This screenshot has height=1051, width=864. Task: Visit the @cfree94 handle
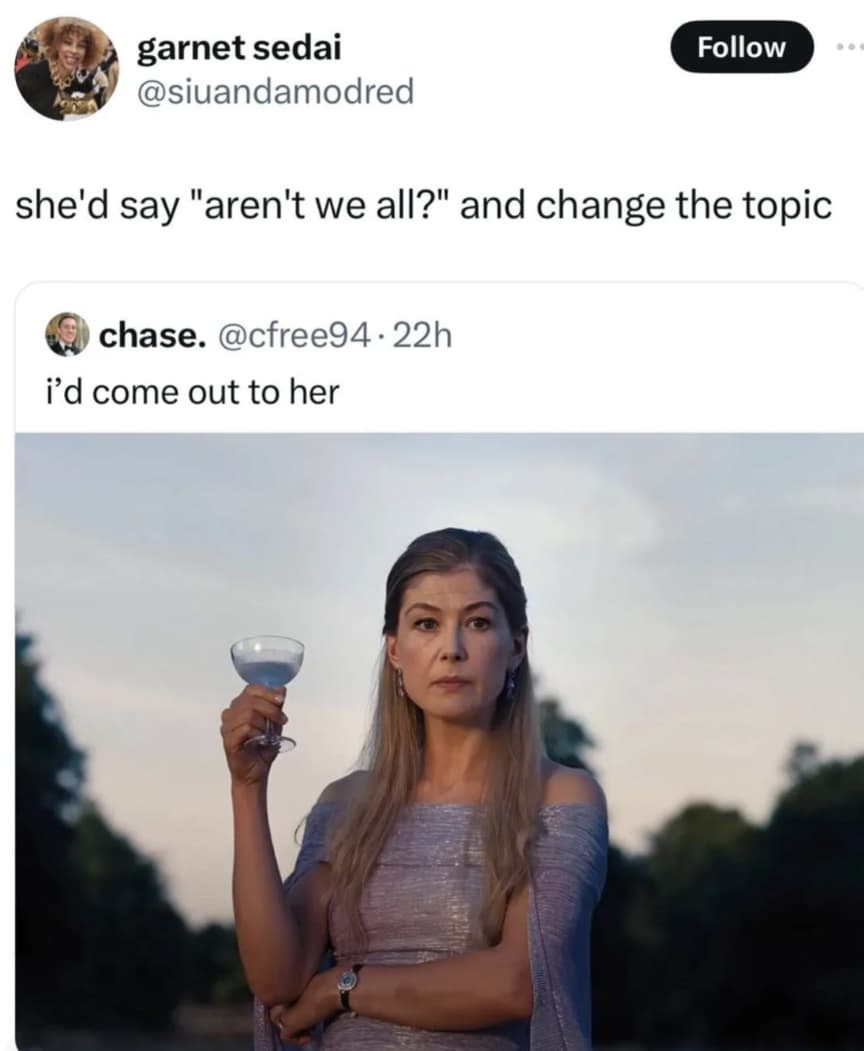coord(291,335)
